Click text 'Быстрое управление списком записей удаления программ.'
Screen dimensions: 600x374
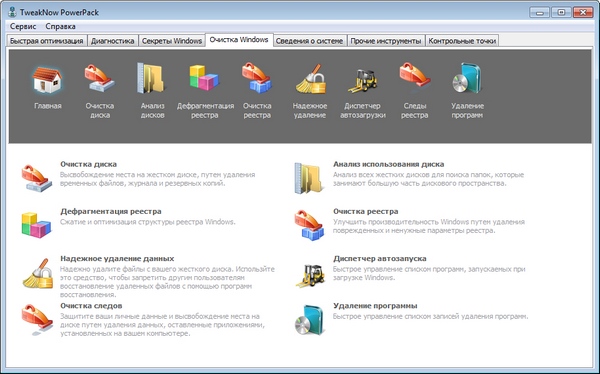coord(430,317)
